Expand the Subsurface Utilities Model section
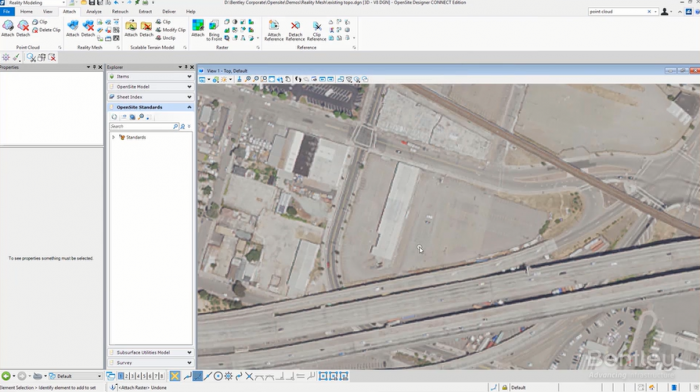Screen dimensions: 700x392 click(x=151, y=352)
